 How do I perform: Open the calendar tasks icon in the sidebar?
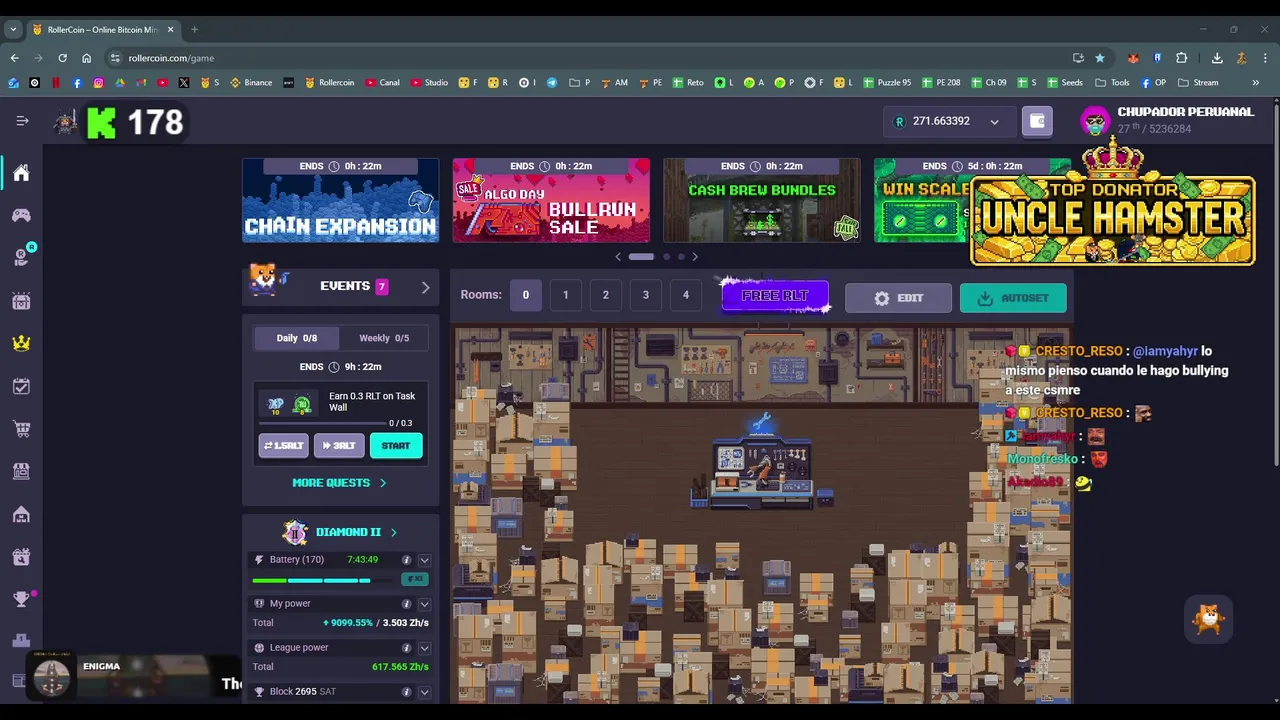tap(21, 386)
